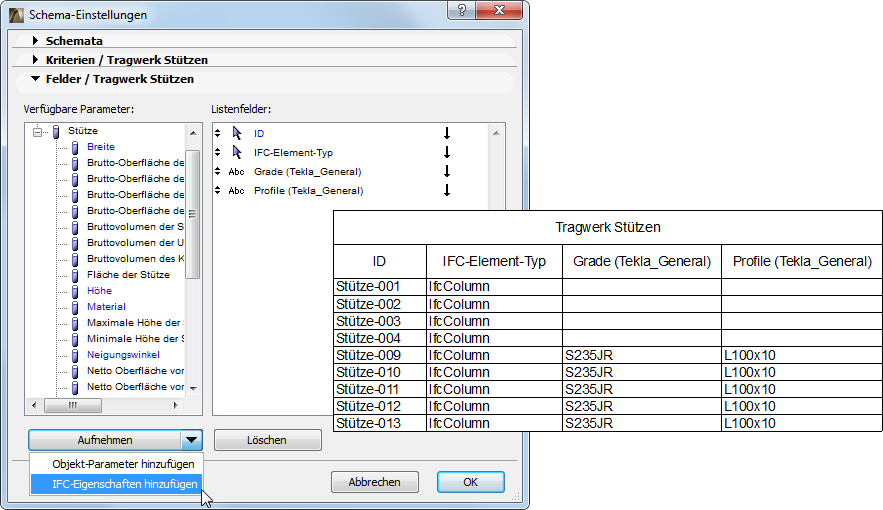
Task: Click the pointer icon beside ID field
Action: [237, 133]
